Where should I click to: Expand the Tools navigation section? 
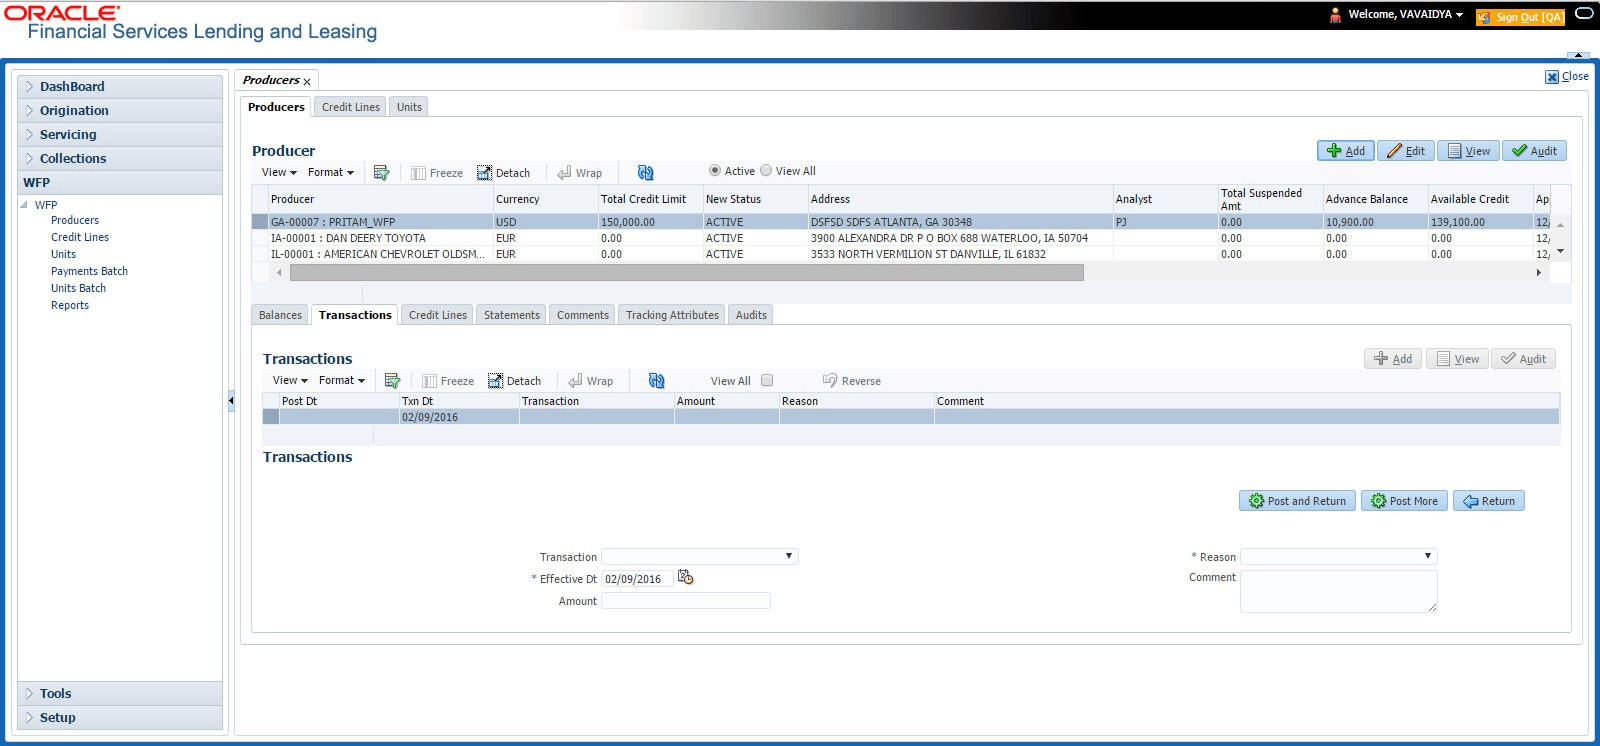coord(120,694)
